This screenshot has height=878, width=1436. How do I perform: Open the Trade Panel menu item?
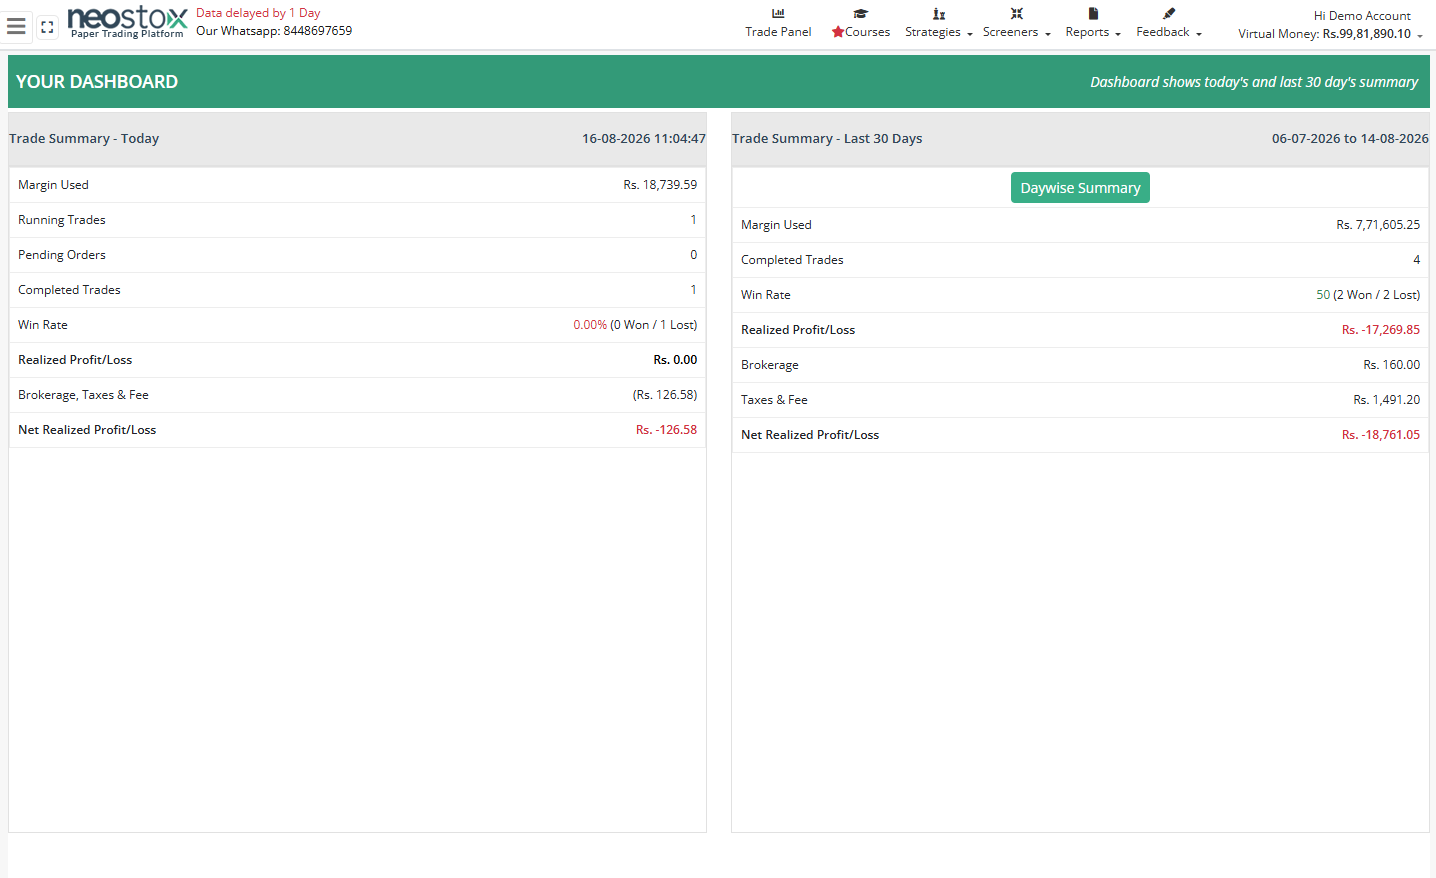(778, 32)
